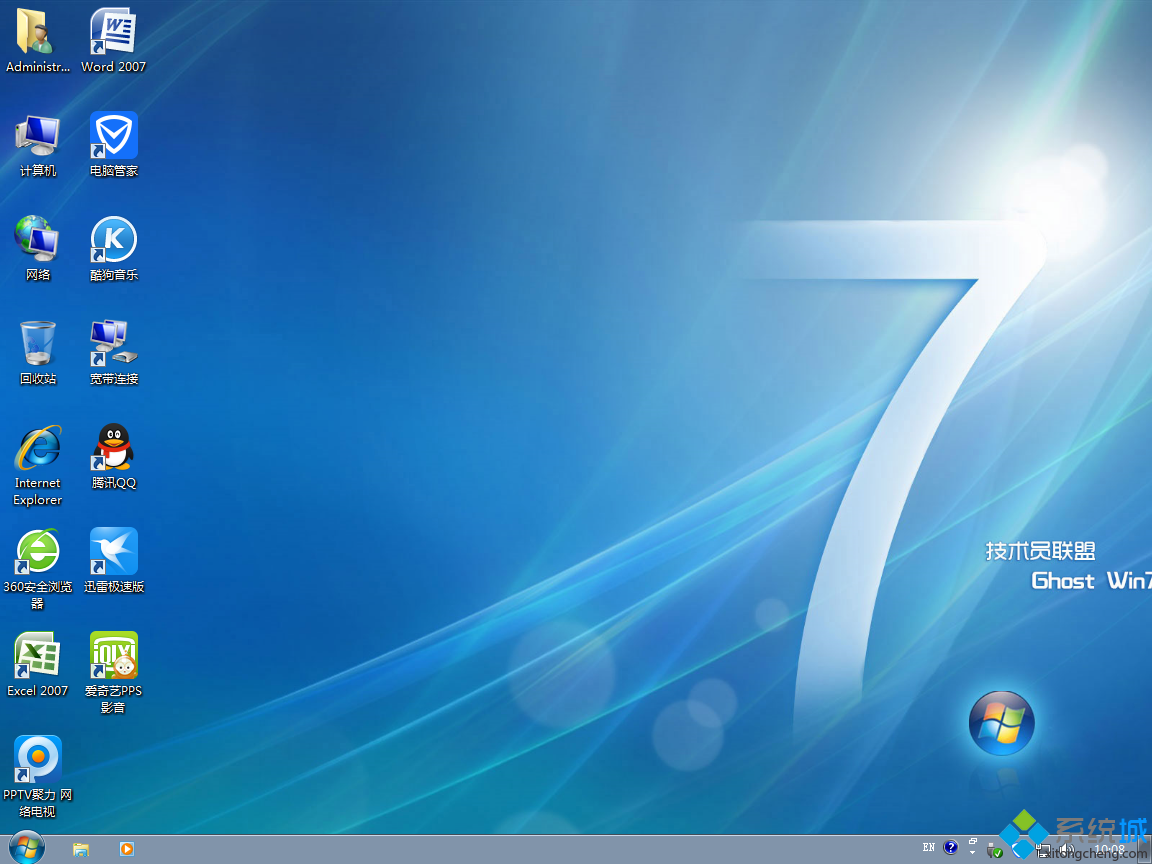This screenshot has width=1152, height=864.
Task: Select the PPTV聚力 网络电视 icon
Action: click(x=38, y=760)
